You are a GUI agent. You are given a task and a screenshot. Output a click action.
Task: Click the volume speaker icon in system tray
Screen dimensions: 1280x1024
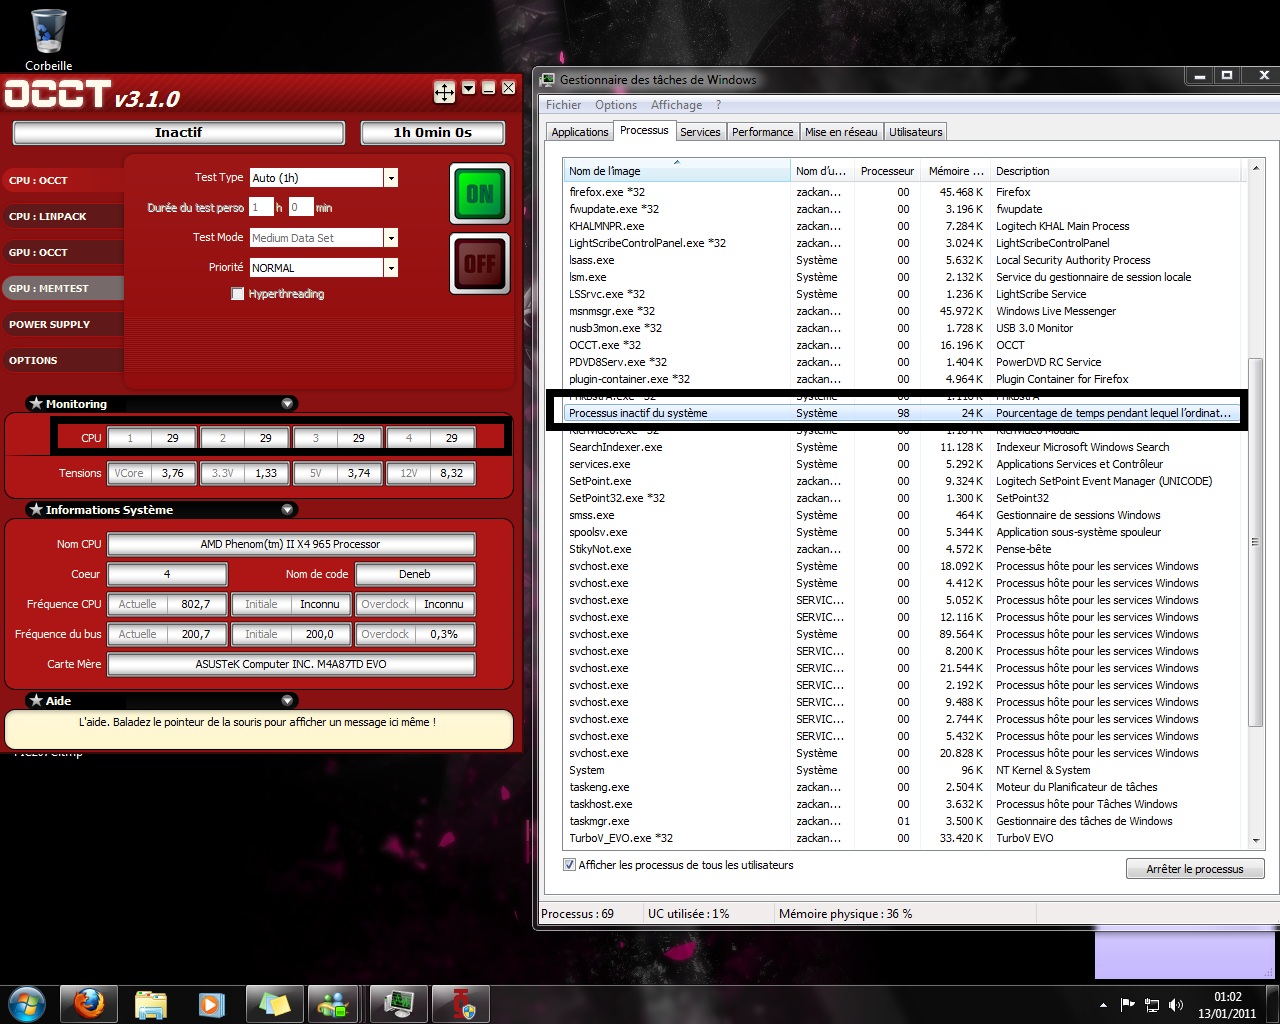[1175, 1005]
